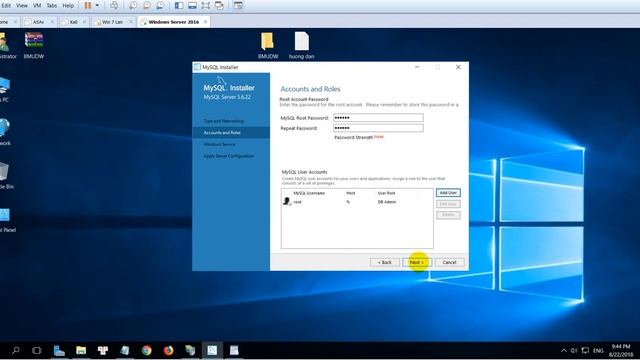
Task: Open the Snapshot Manager toolbar icon
Action: 160,5
